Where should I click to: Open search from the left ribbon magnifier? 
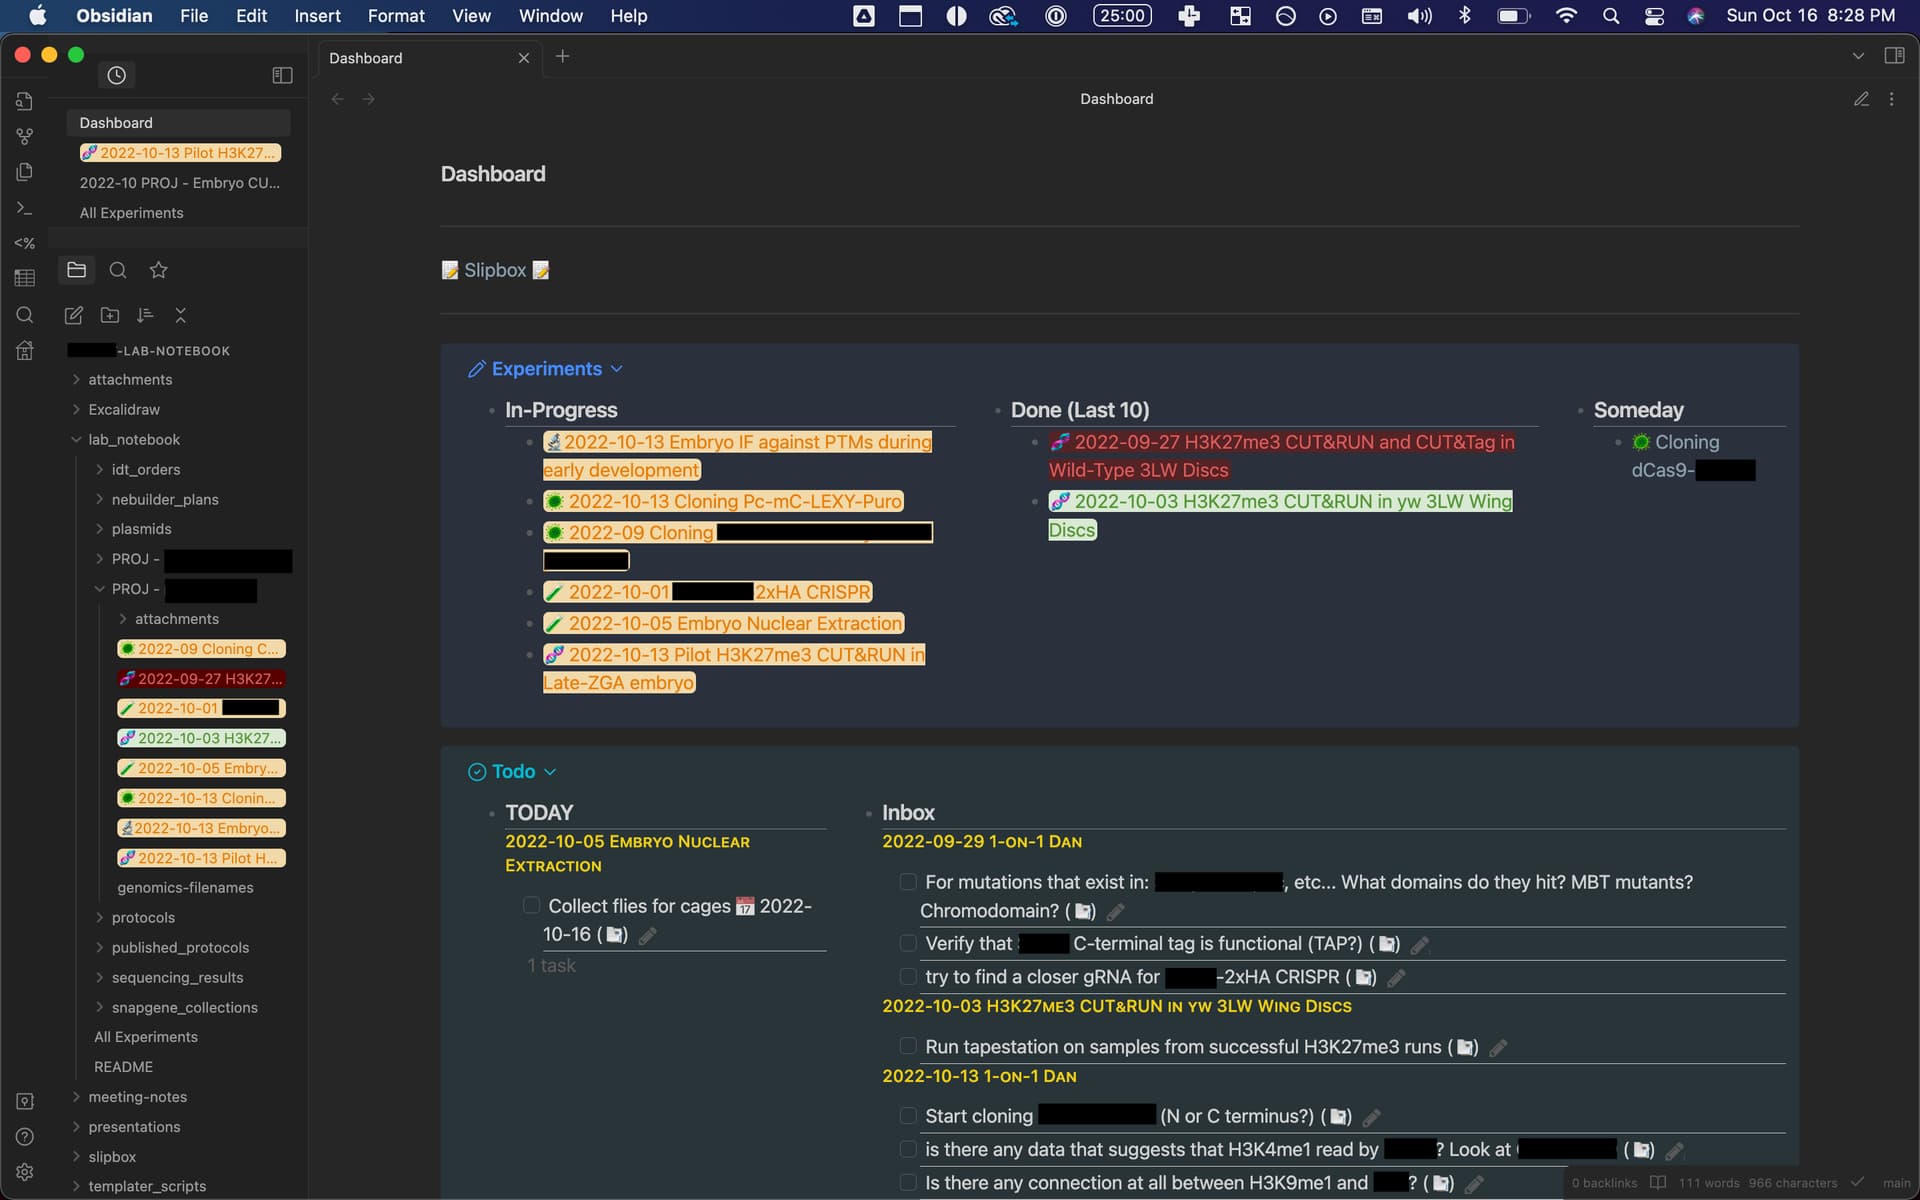[x=24, y=315]
